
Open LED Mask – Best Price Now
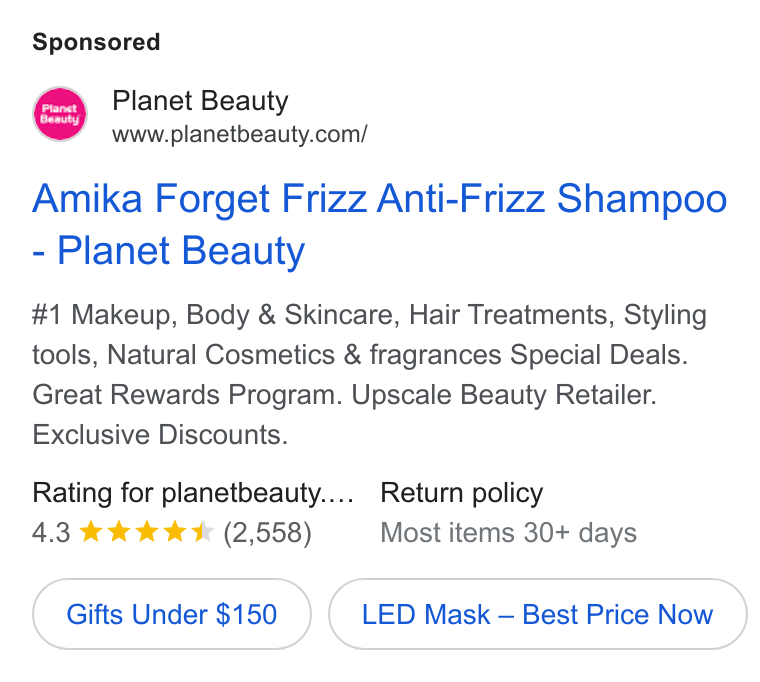point(538,614)
